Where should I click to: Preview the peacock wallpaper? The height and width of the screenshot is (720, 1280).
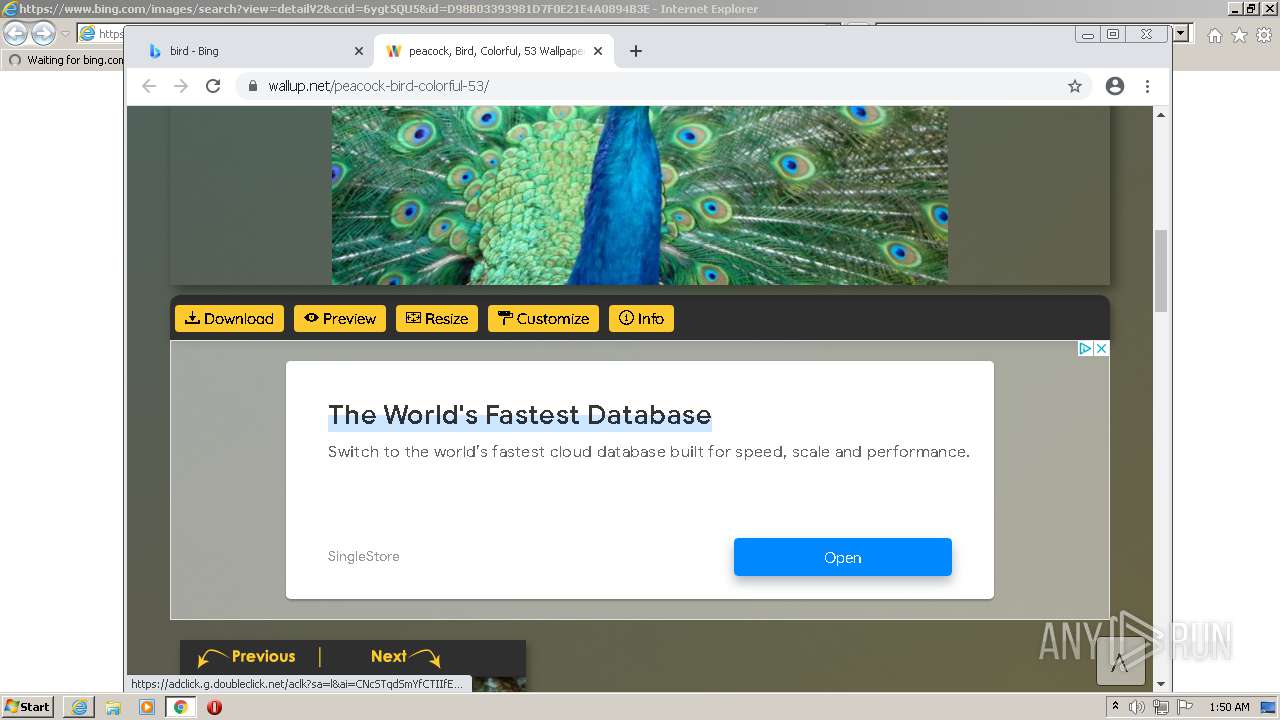point(340,318)
